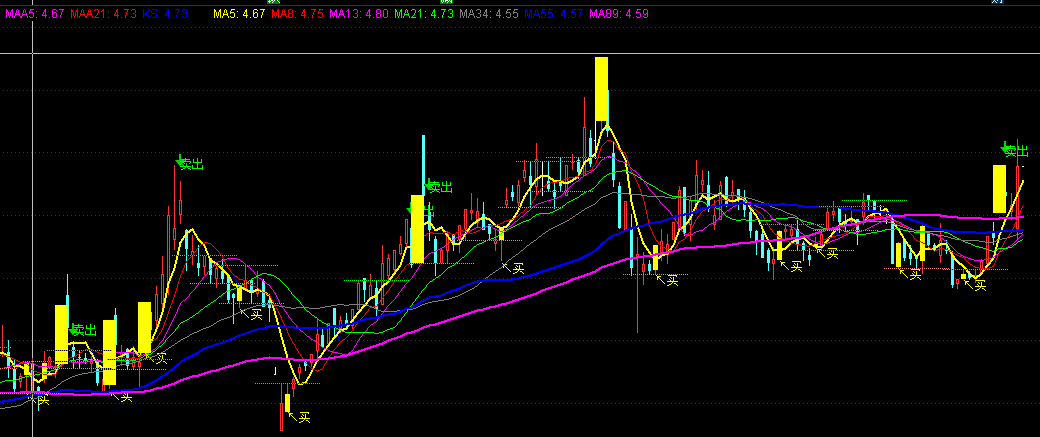Select the magenta MA89: 4.59 label
The height and width of the screenshot is (437, 1040).
(618, 15)
